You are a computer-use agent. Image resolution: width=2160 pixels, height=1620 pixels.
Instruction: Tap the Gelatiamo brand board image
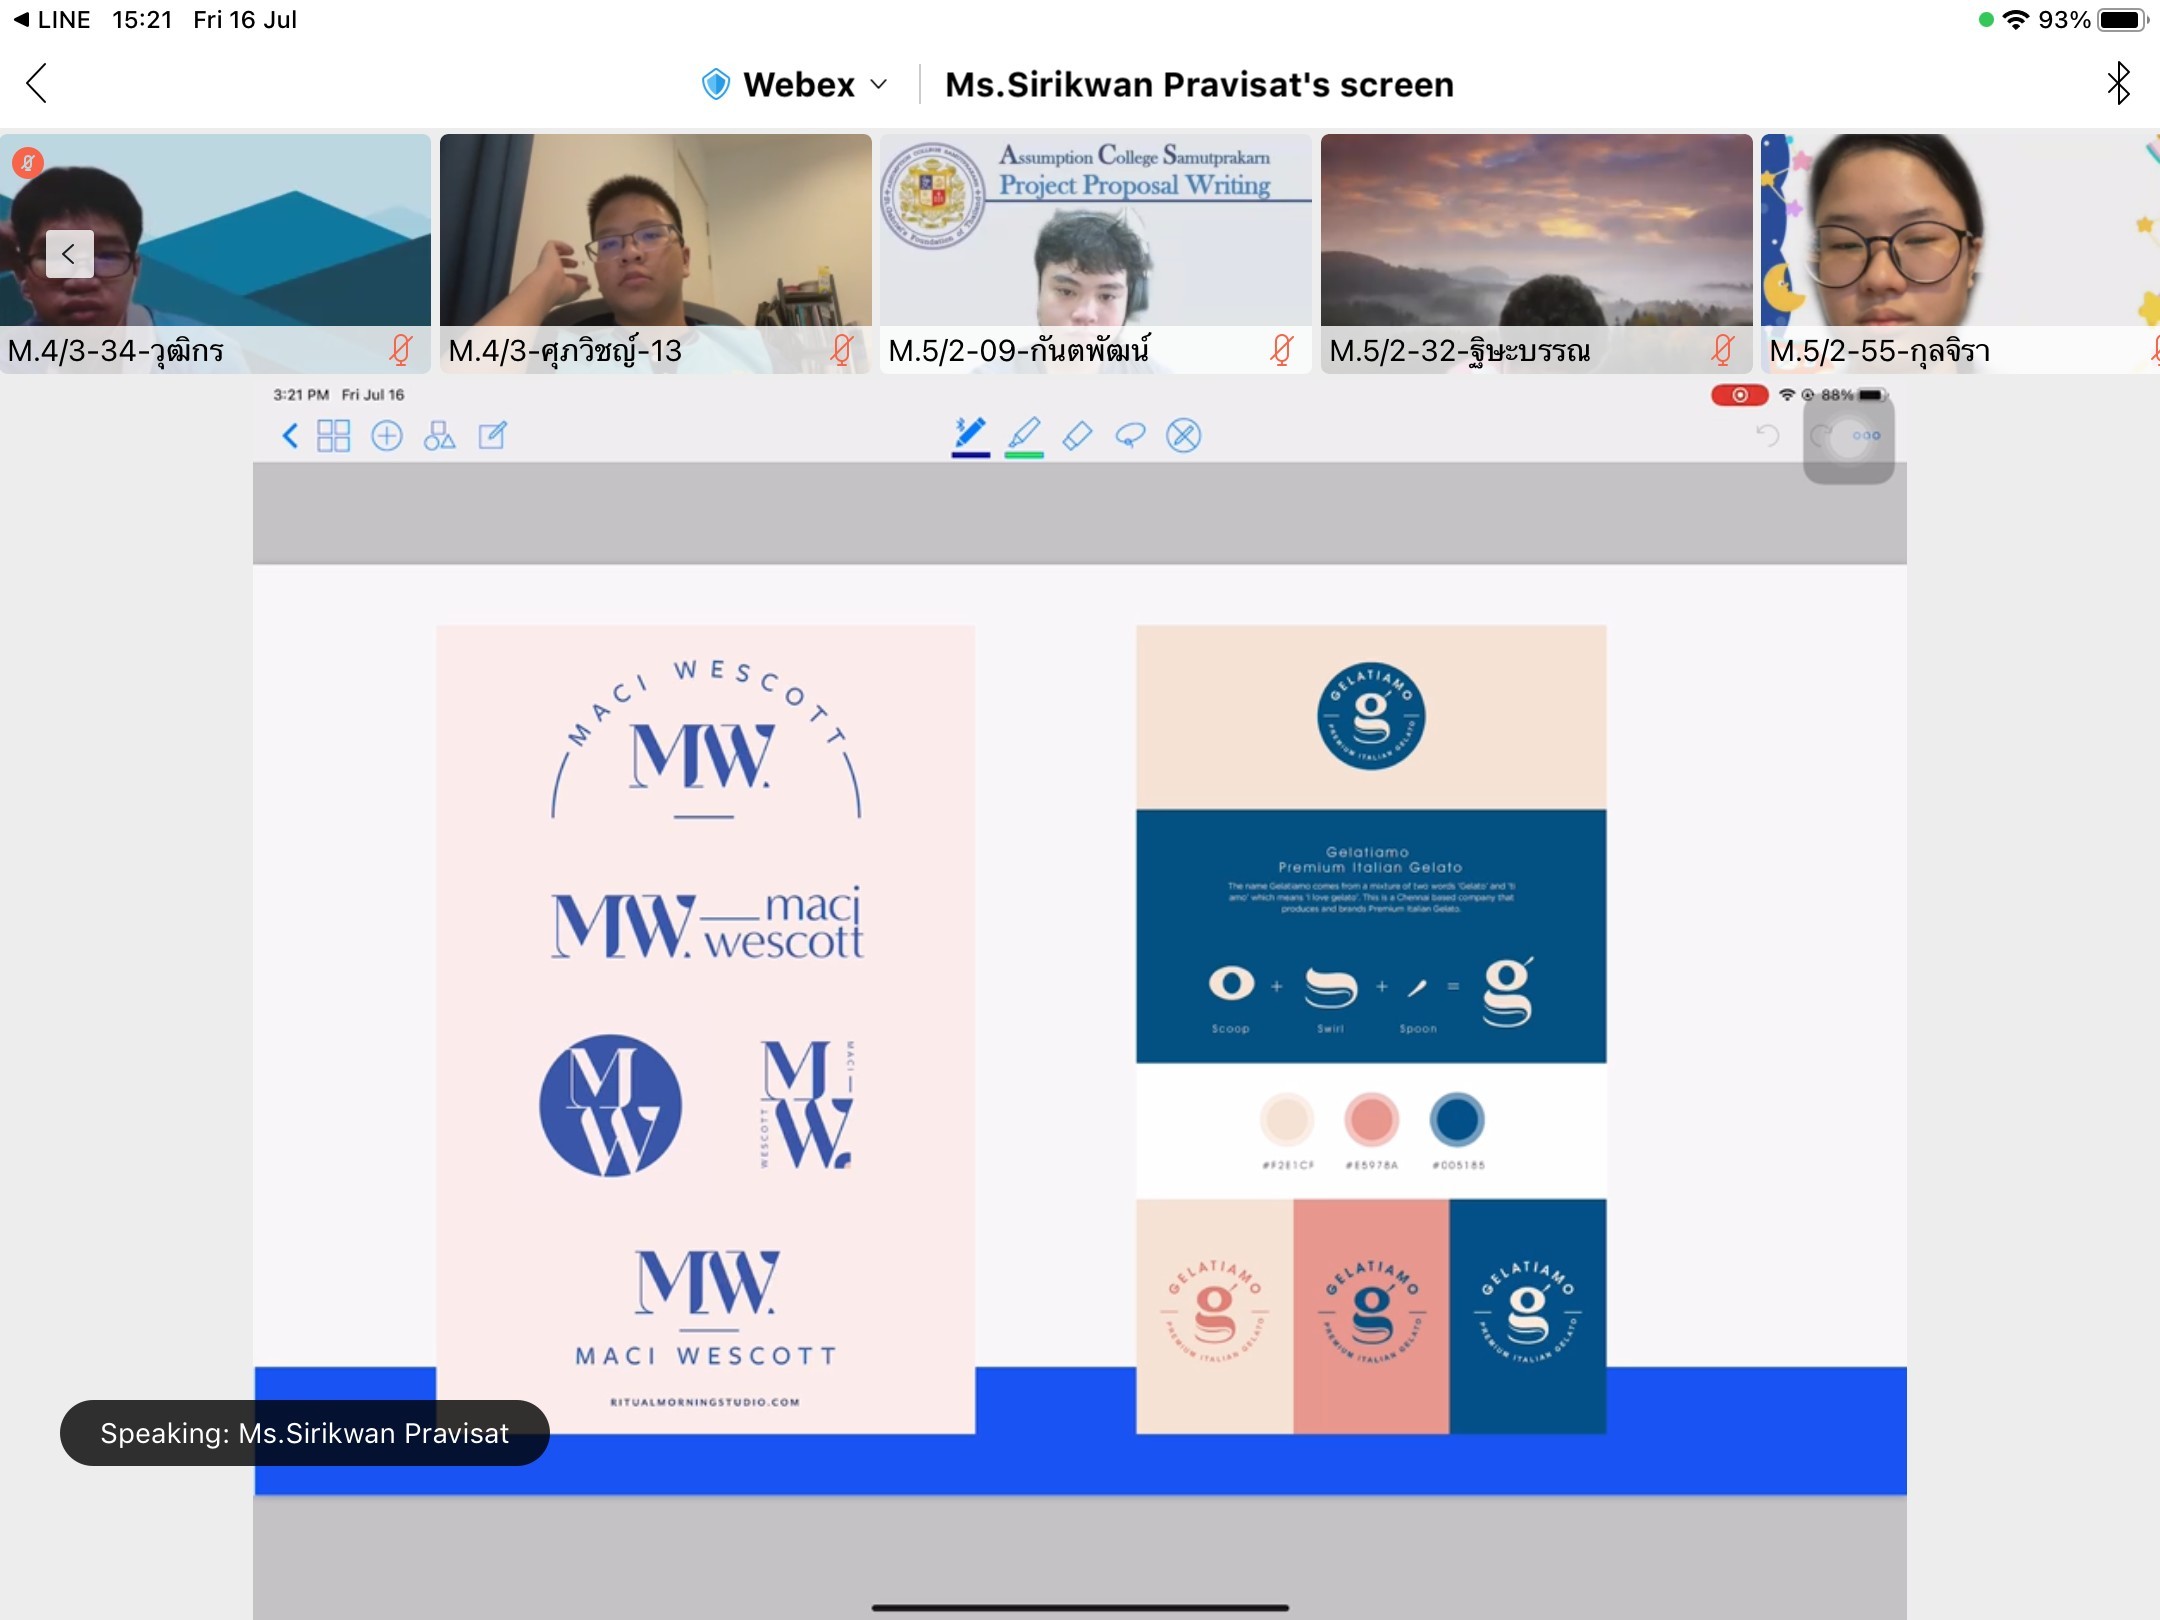[x=1371, y=1030]
